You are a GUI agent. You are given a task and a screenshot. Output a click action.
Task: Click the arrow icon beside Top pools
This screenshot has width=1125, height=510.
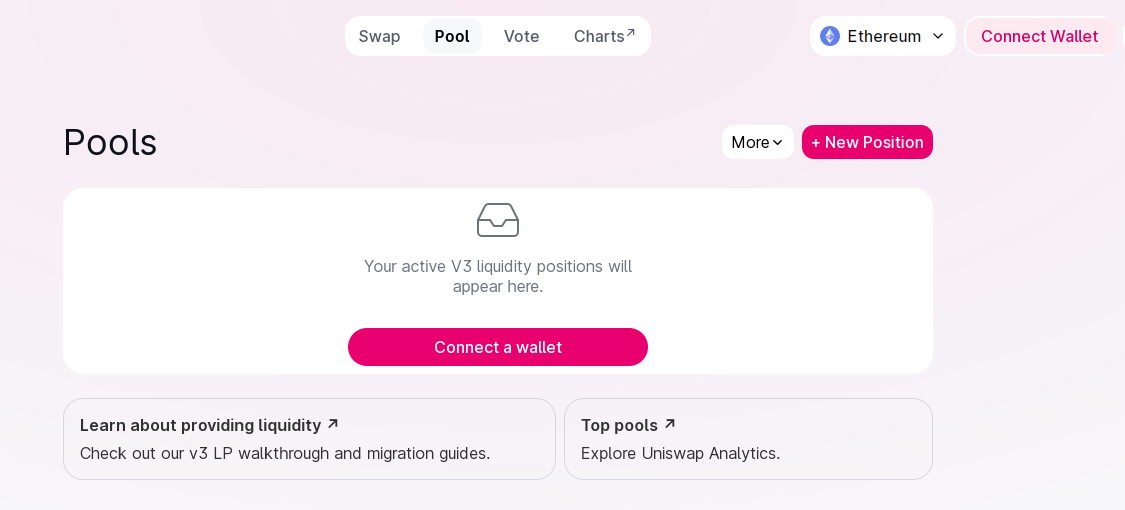coord(670,424)
